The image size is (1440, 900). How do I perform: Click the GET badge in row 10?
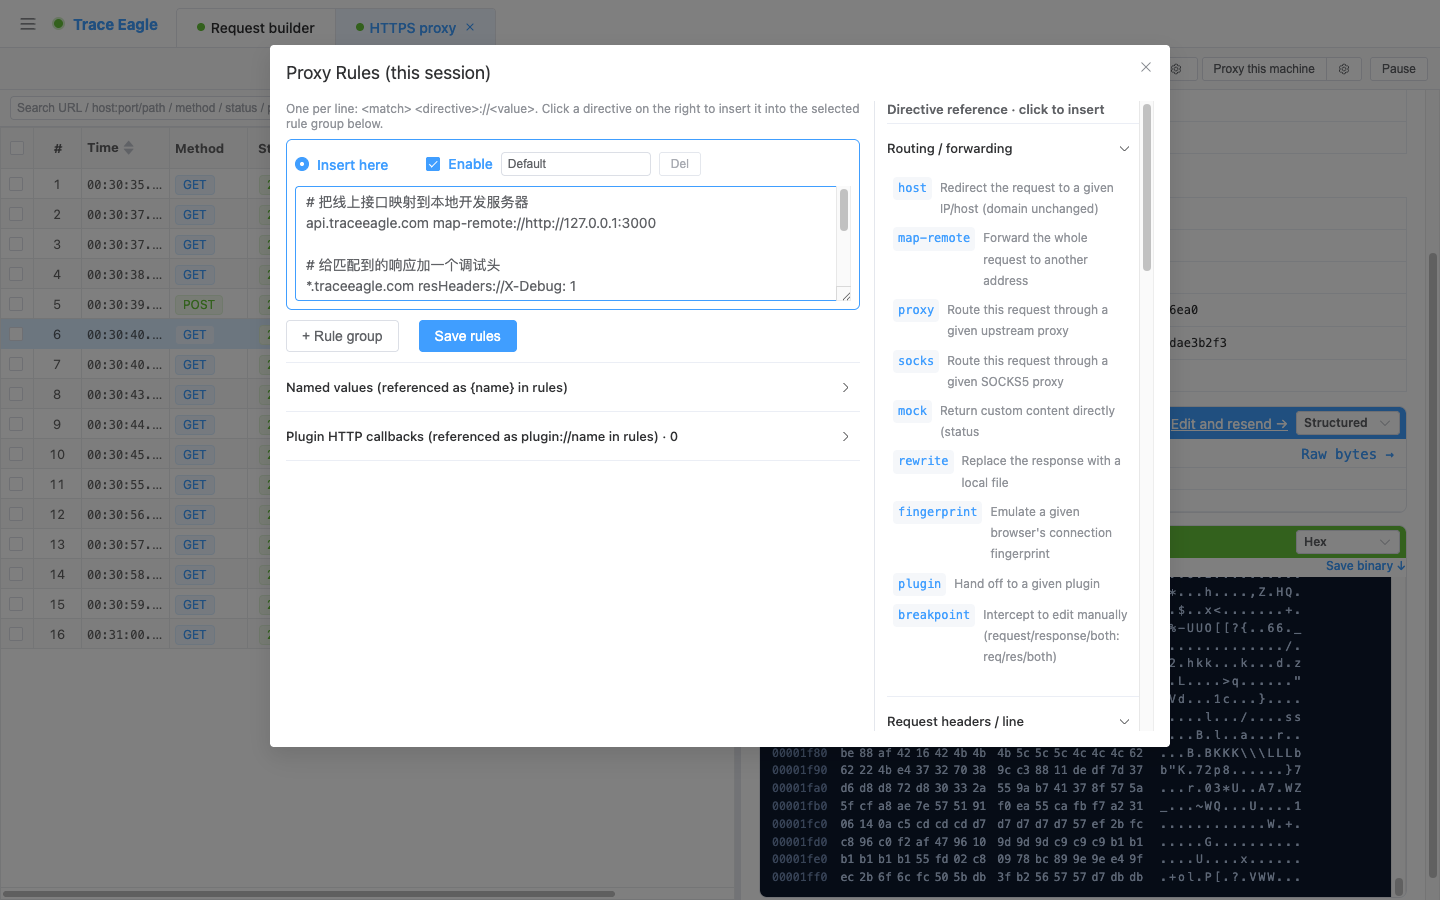tap(194, 454)
